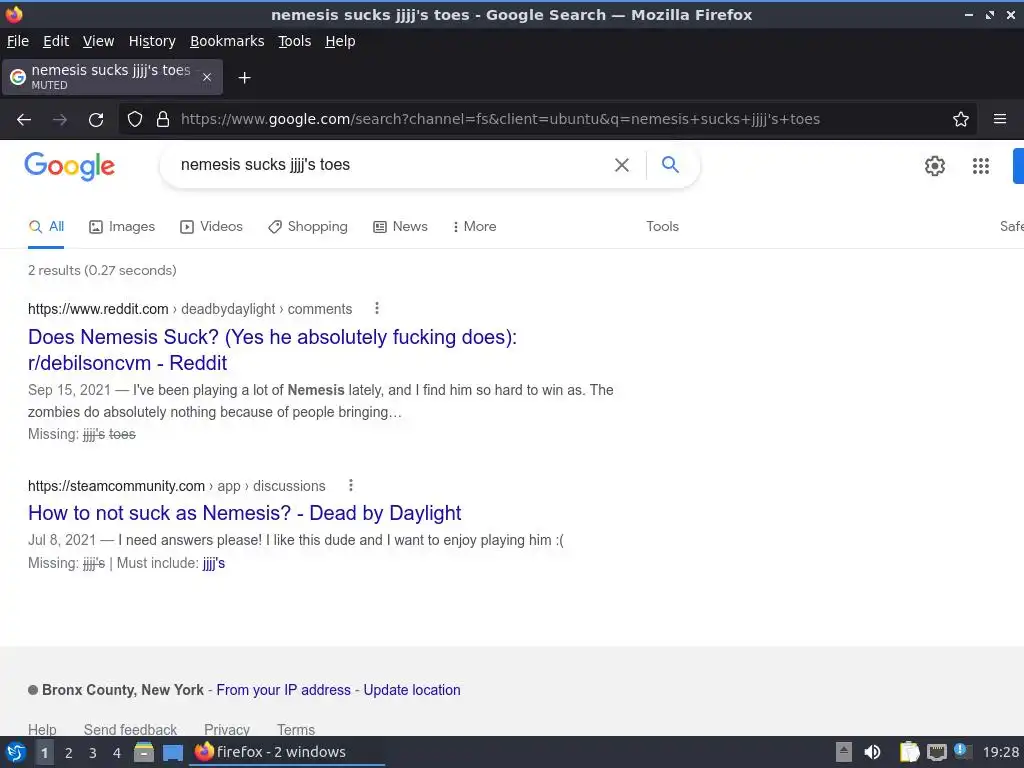Click 'From your IP address' link
This screenshot has height=768, width=1024.
(283, 690)
